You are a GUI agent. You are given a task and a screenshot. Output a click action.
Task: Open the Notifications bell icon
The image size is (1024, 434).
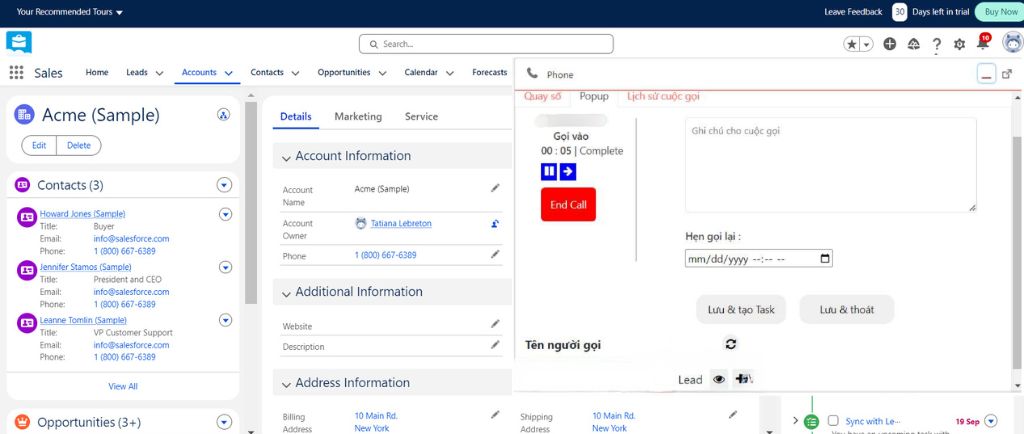(982, 43)
